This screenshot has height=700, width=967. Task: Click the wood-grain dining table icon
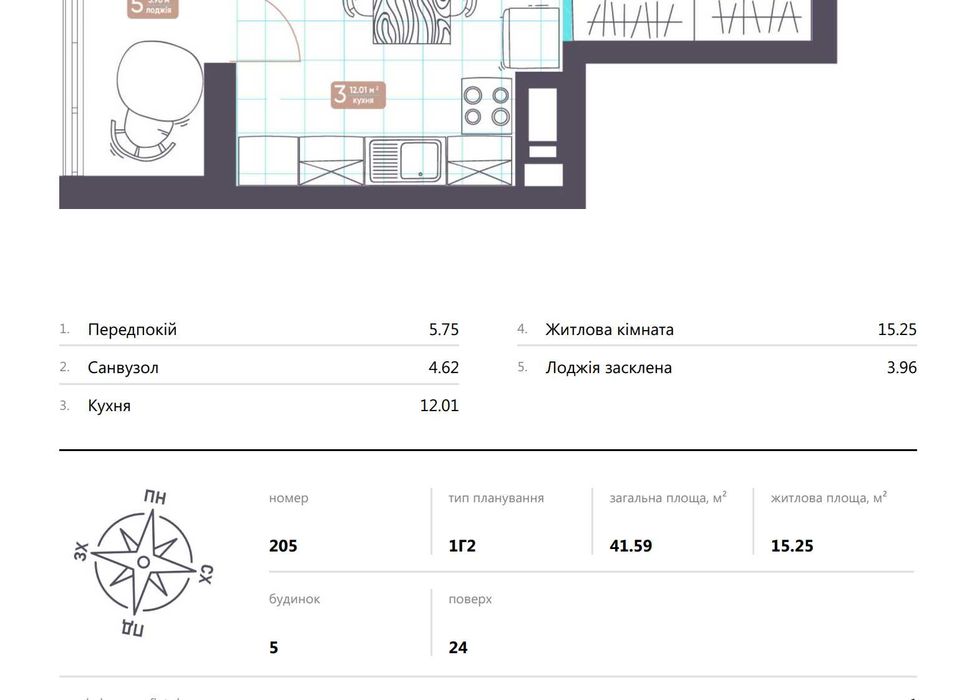coord(405,21)
